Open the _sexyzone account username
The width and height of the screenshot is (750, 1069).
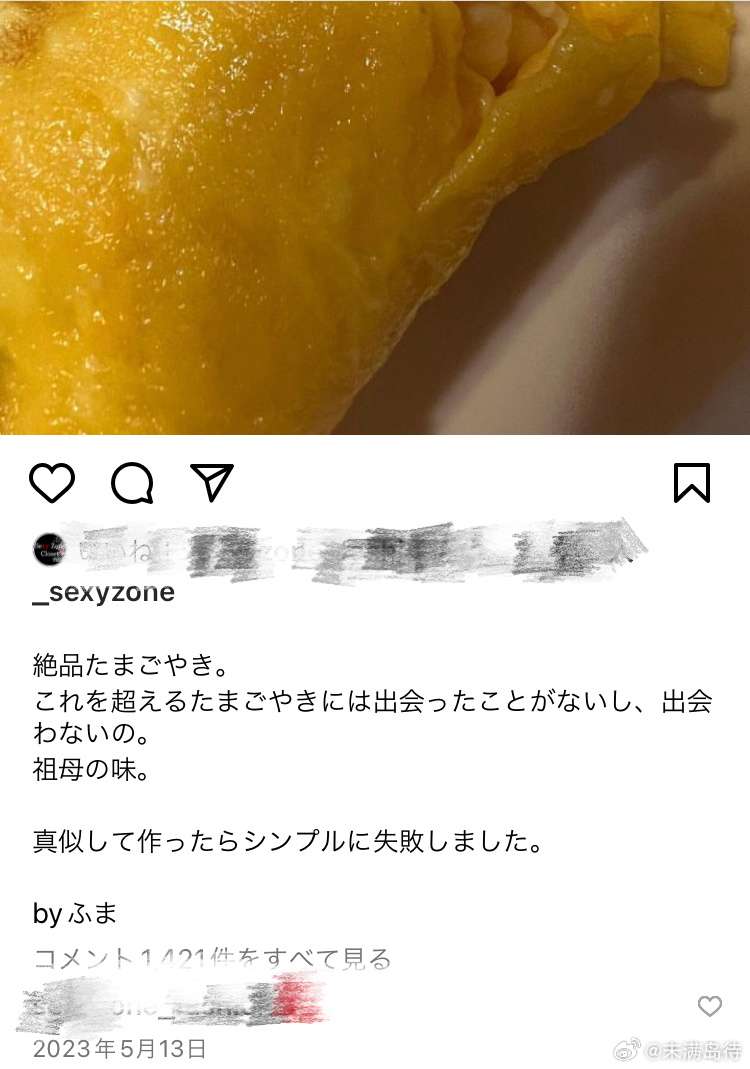[104, 592]
